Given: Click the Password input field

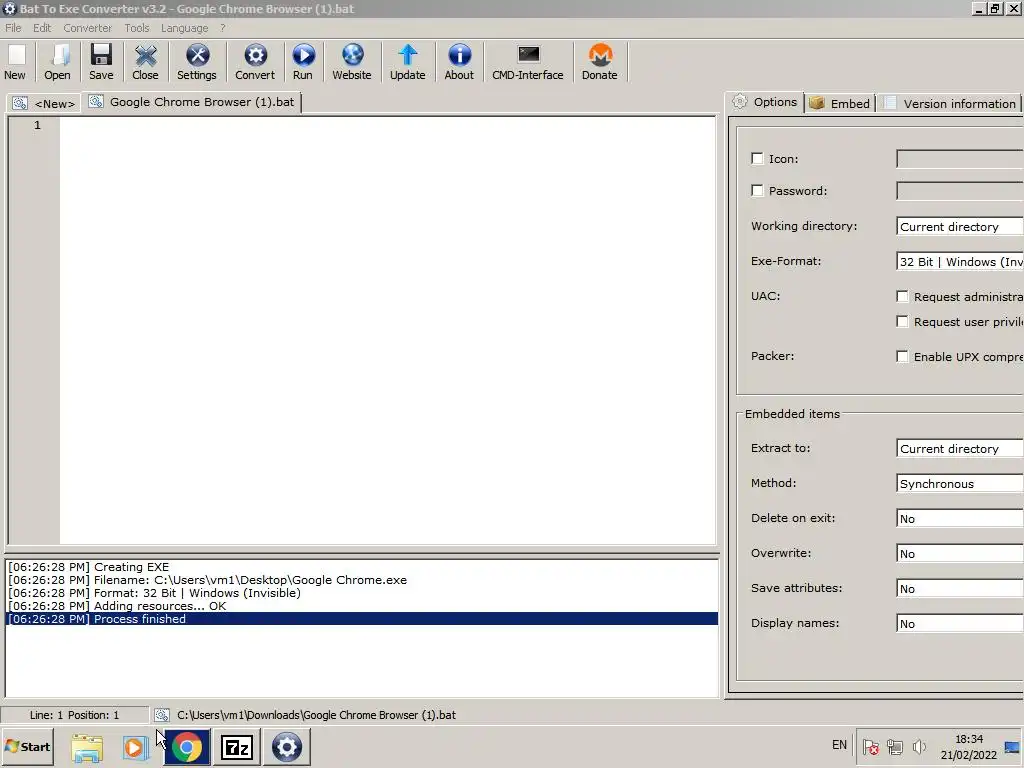Looking at the screenshot, I should point(959,191).
